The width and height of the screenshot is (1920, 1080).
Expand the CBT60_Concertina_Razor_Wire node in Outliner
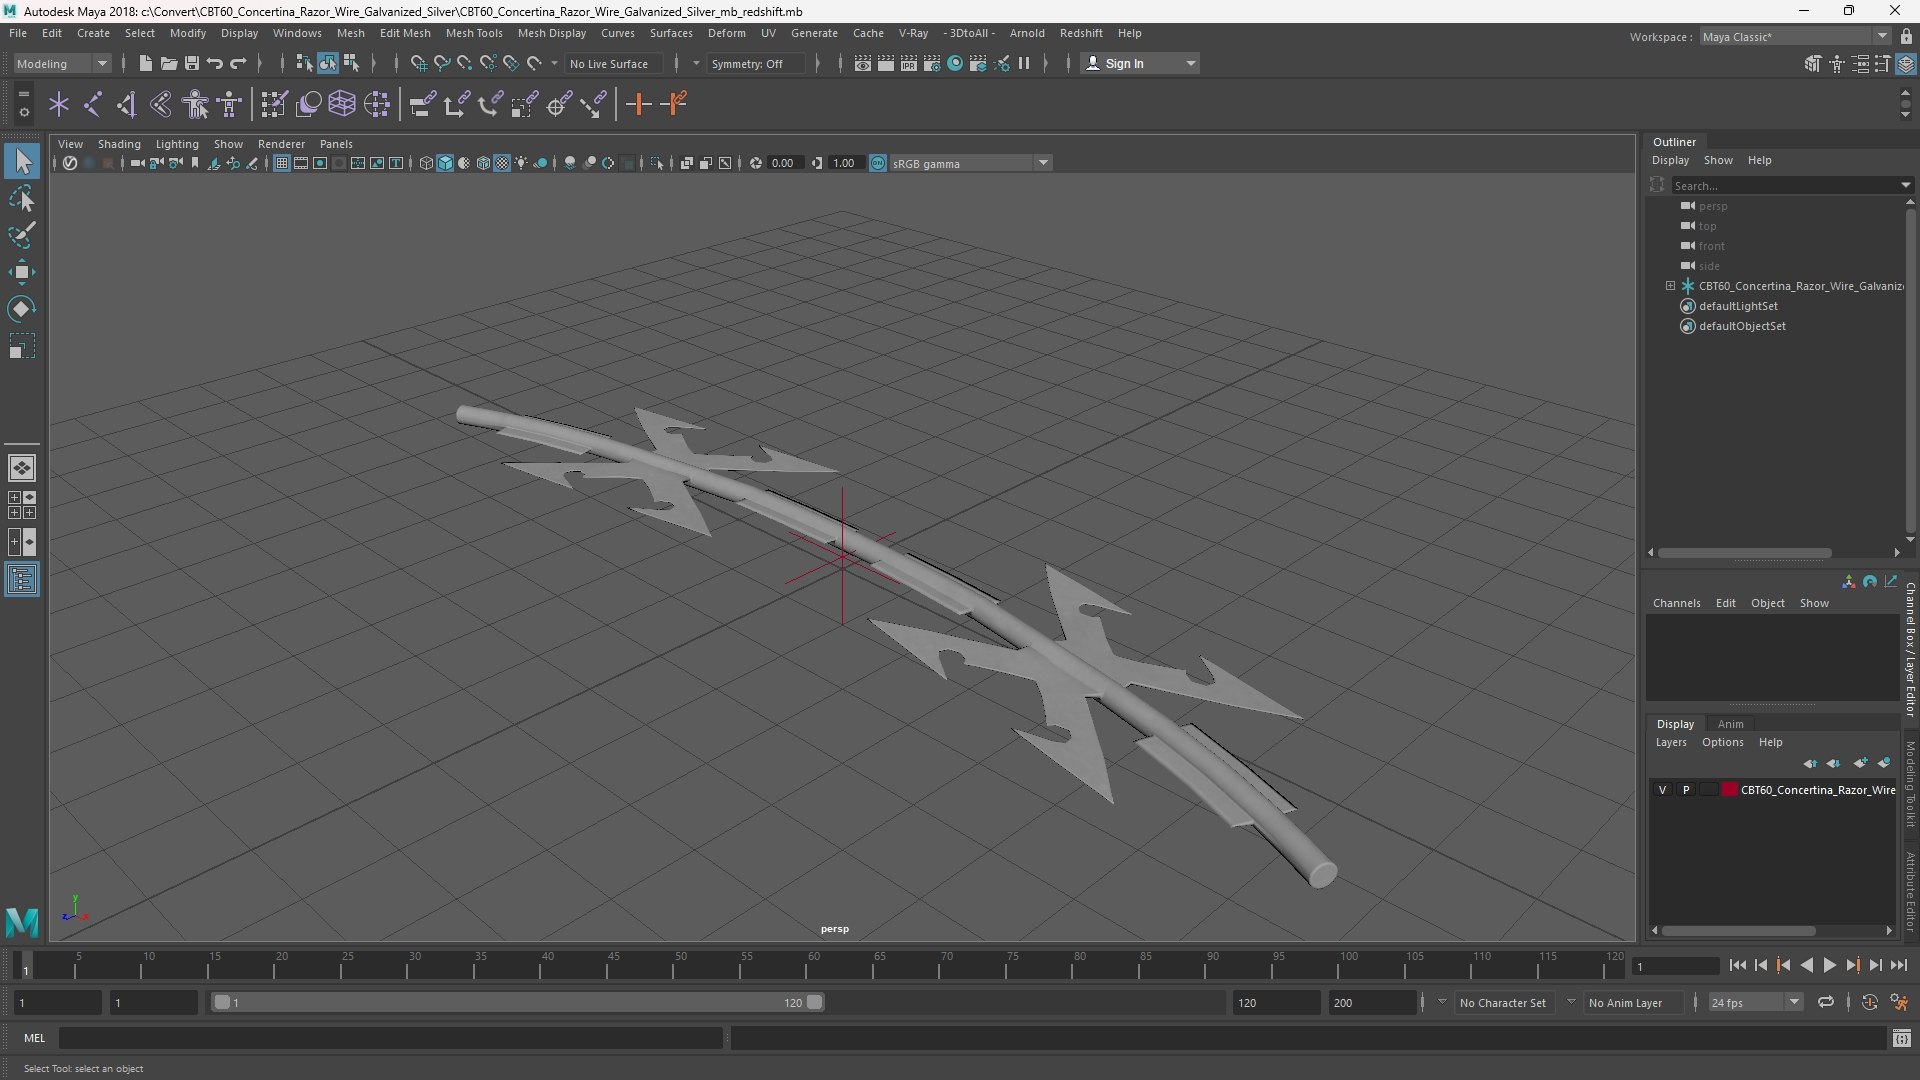(1670, 286)
